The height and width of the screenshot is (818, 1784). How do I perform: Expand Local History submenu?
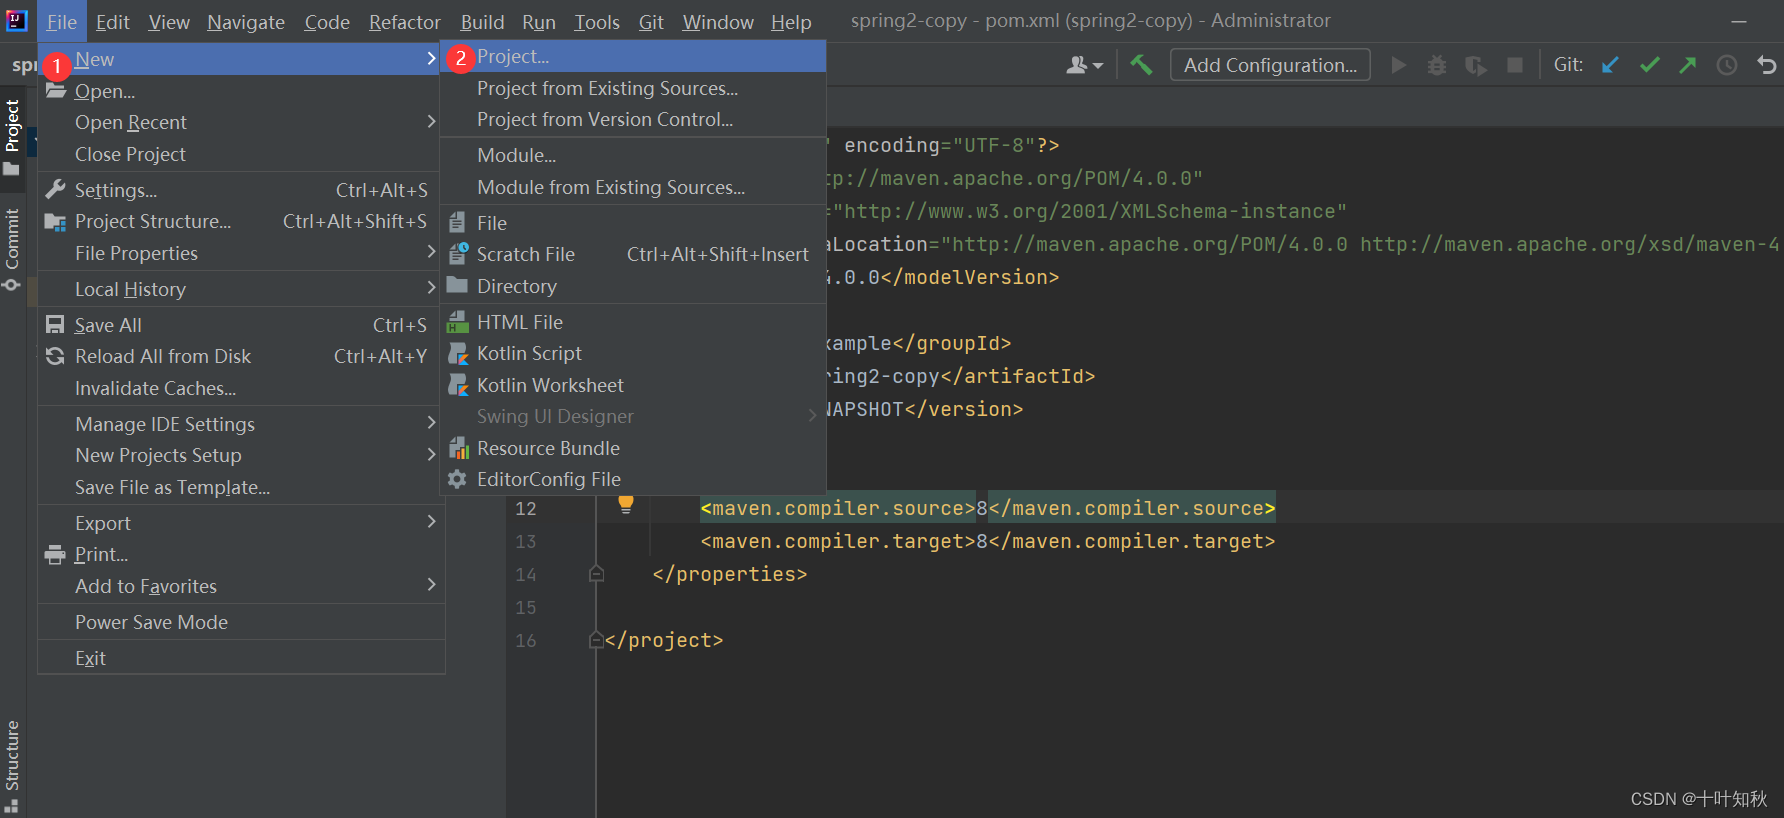pyautogui.click(x=241, y=289)
